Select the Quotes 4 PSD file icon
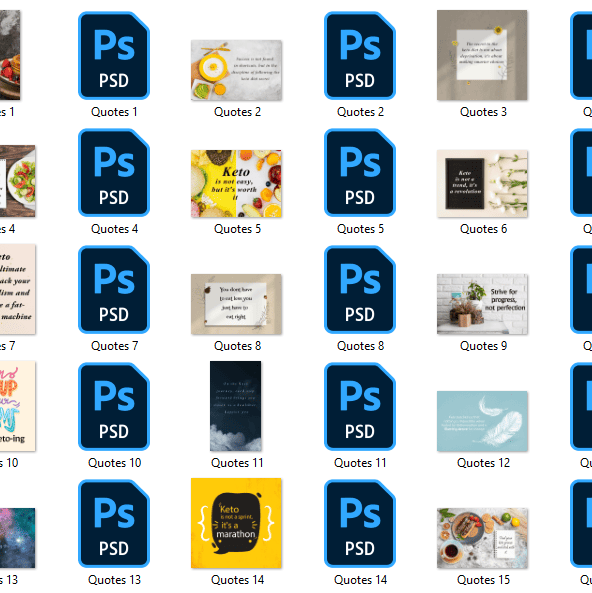This screenshot has width=592, height=593. click(114, 172)
